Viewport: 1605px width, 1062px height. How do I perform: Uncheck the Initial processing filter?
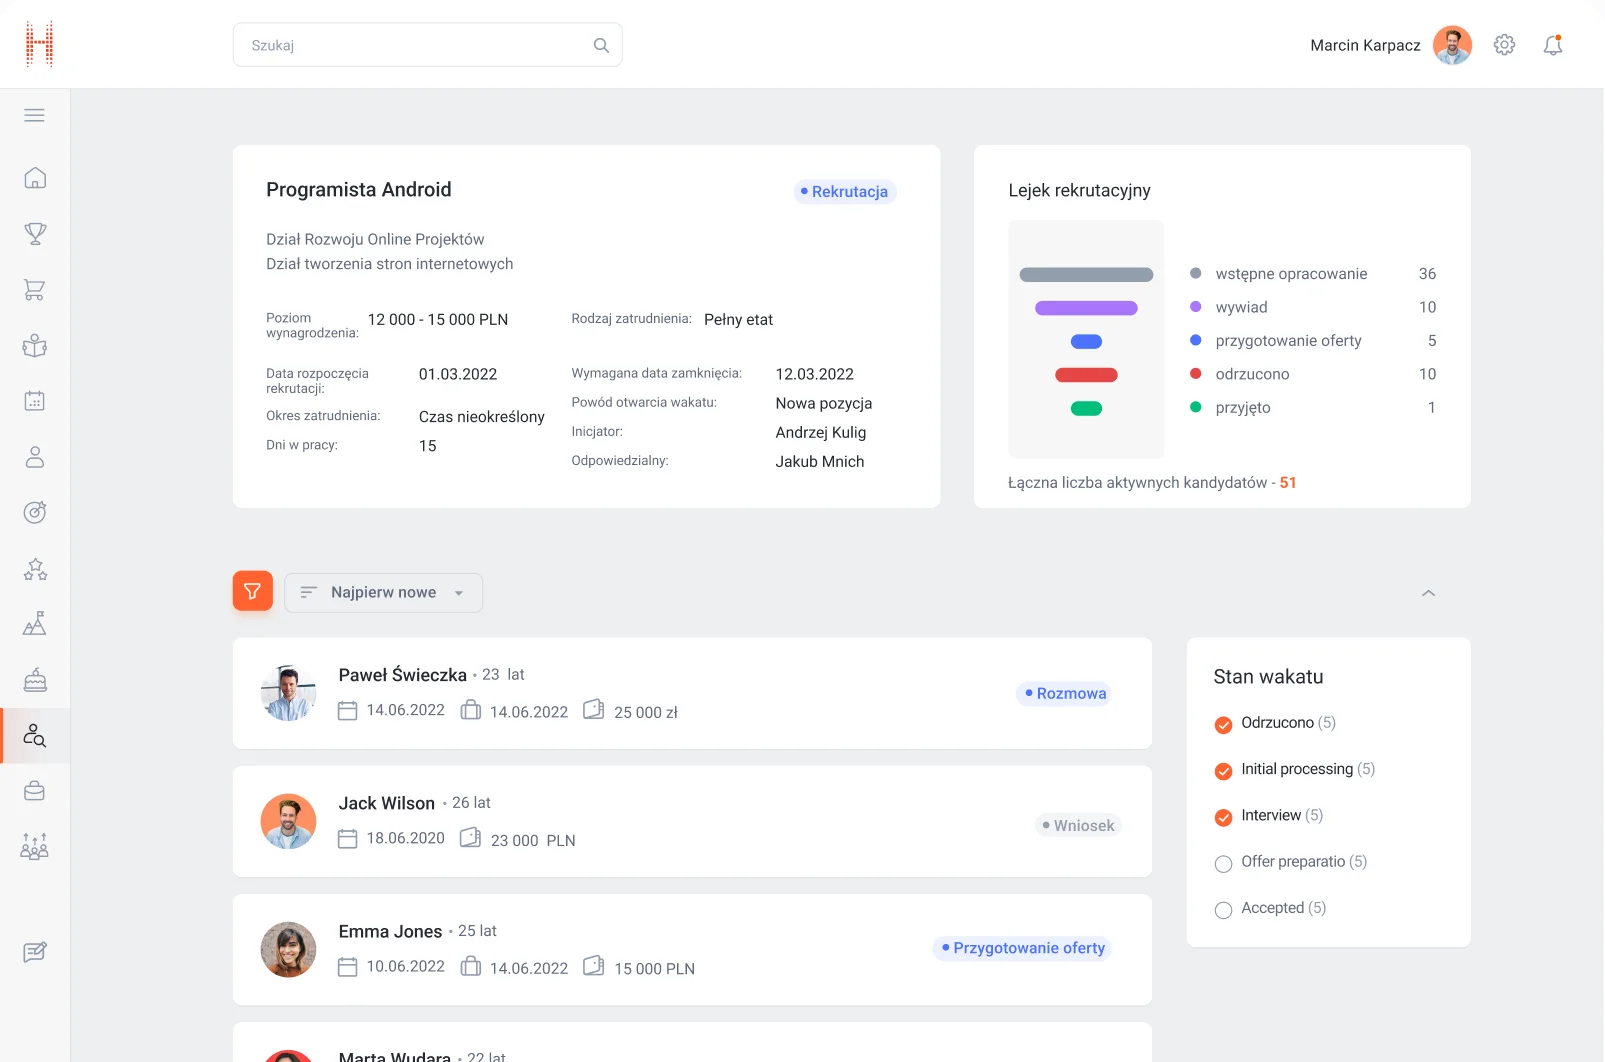tap(1223, 771)
